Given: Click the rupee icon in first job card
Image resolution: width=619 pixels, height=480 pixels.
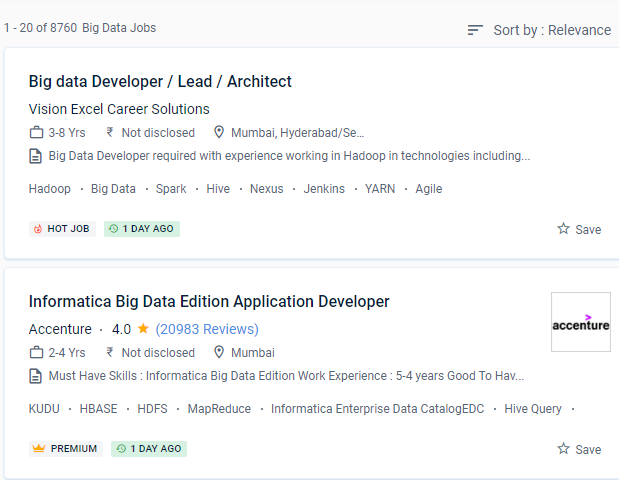Looking at the screenshot, I should pos(110,132).
